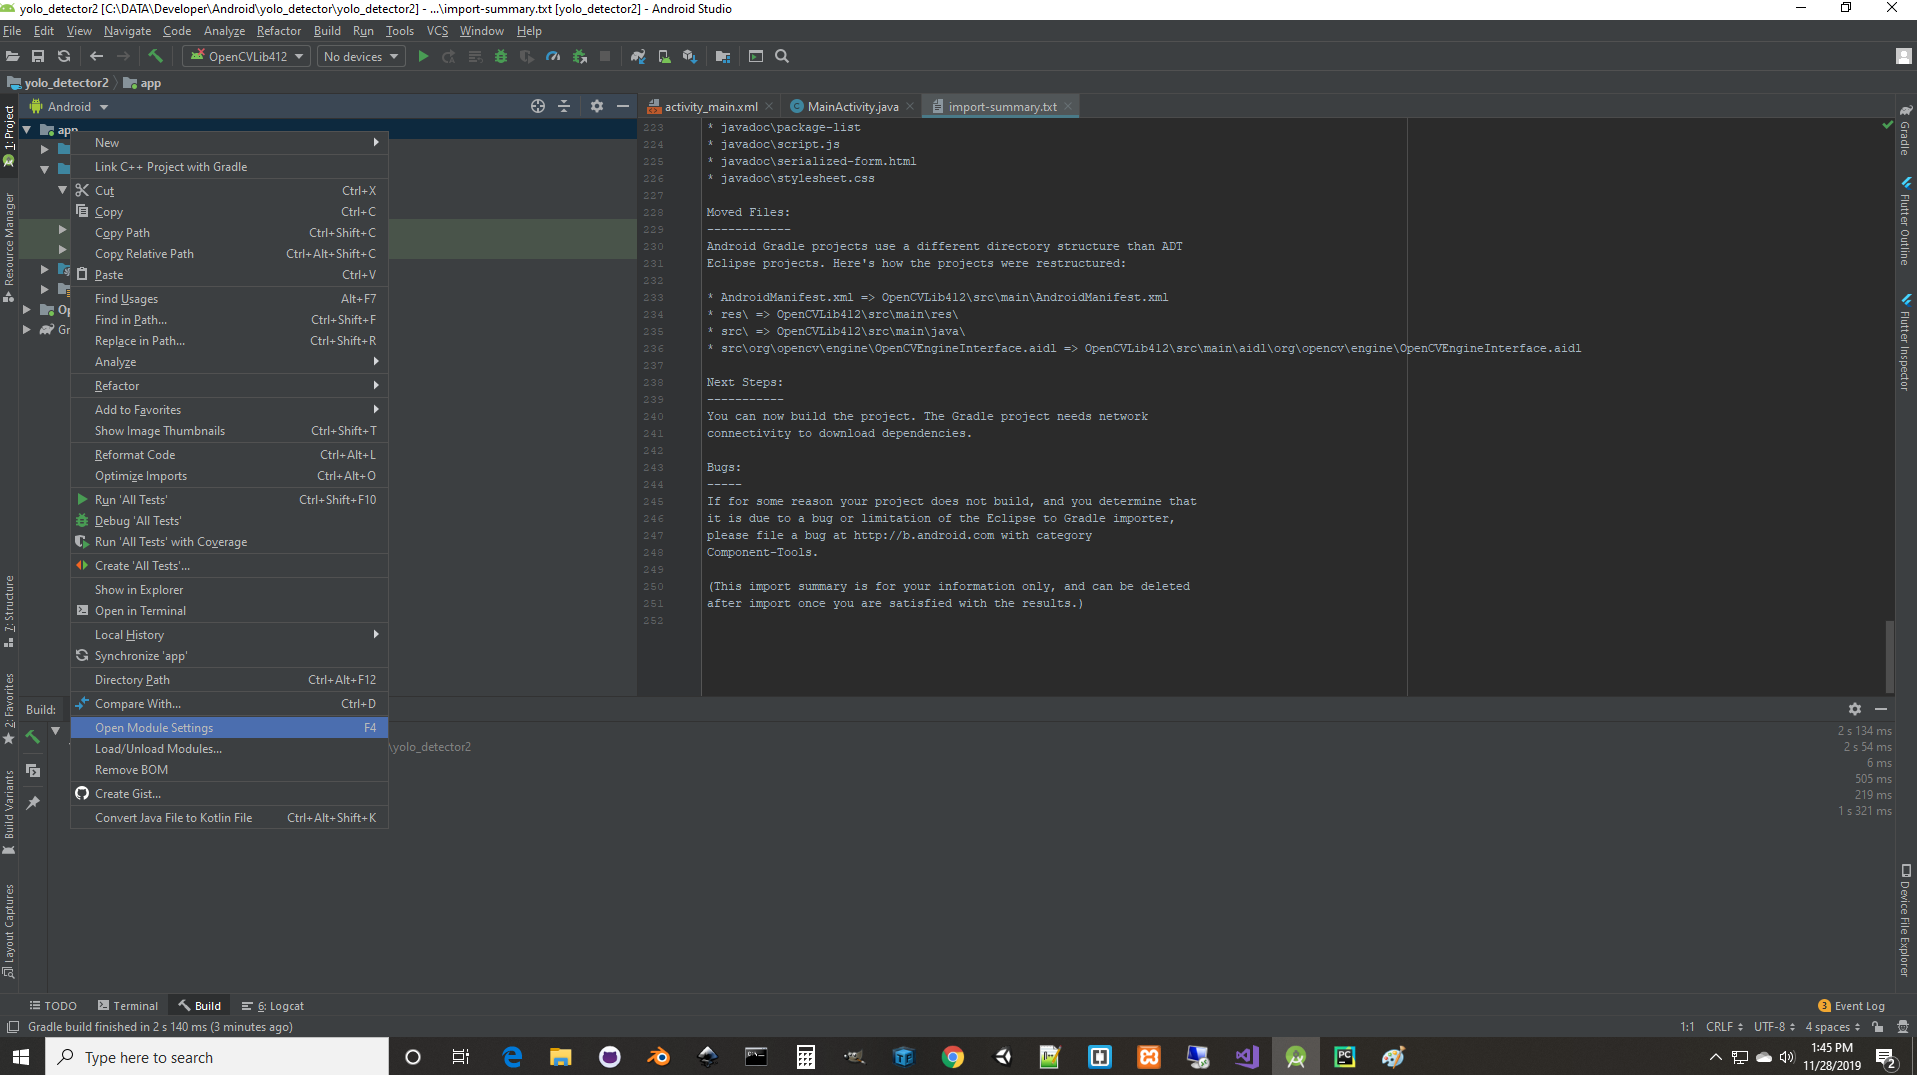The width and height of the screenshot is (1917, 1075).
Task: Click the Search Everywhere magnifier icon
Action: 782,57
